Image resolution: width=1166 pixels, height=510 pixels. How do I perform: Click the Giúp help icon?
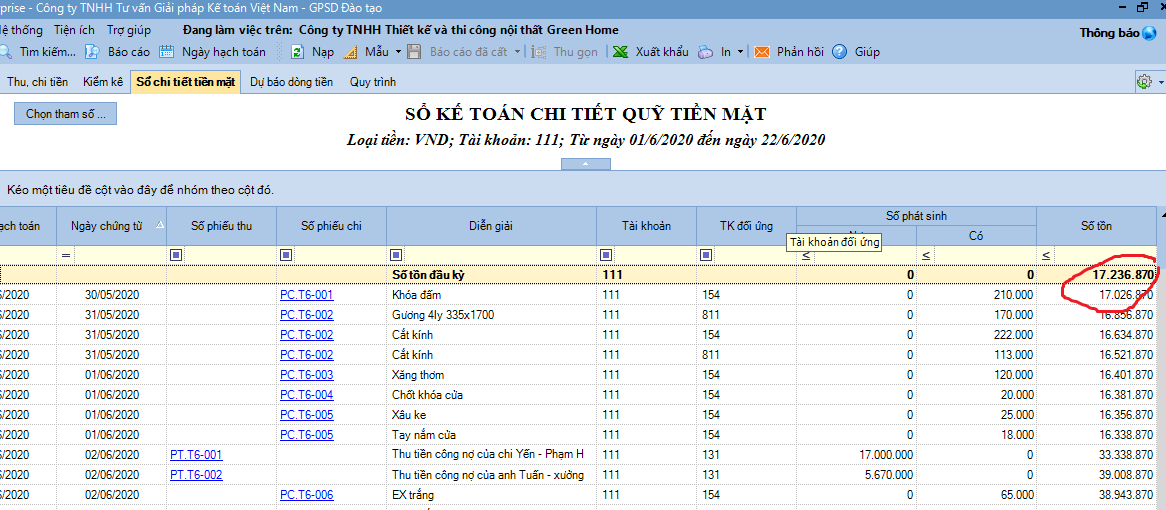tap(840, 51)
